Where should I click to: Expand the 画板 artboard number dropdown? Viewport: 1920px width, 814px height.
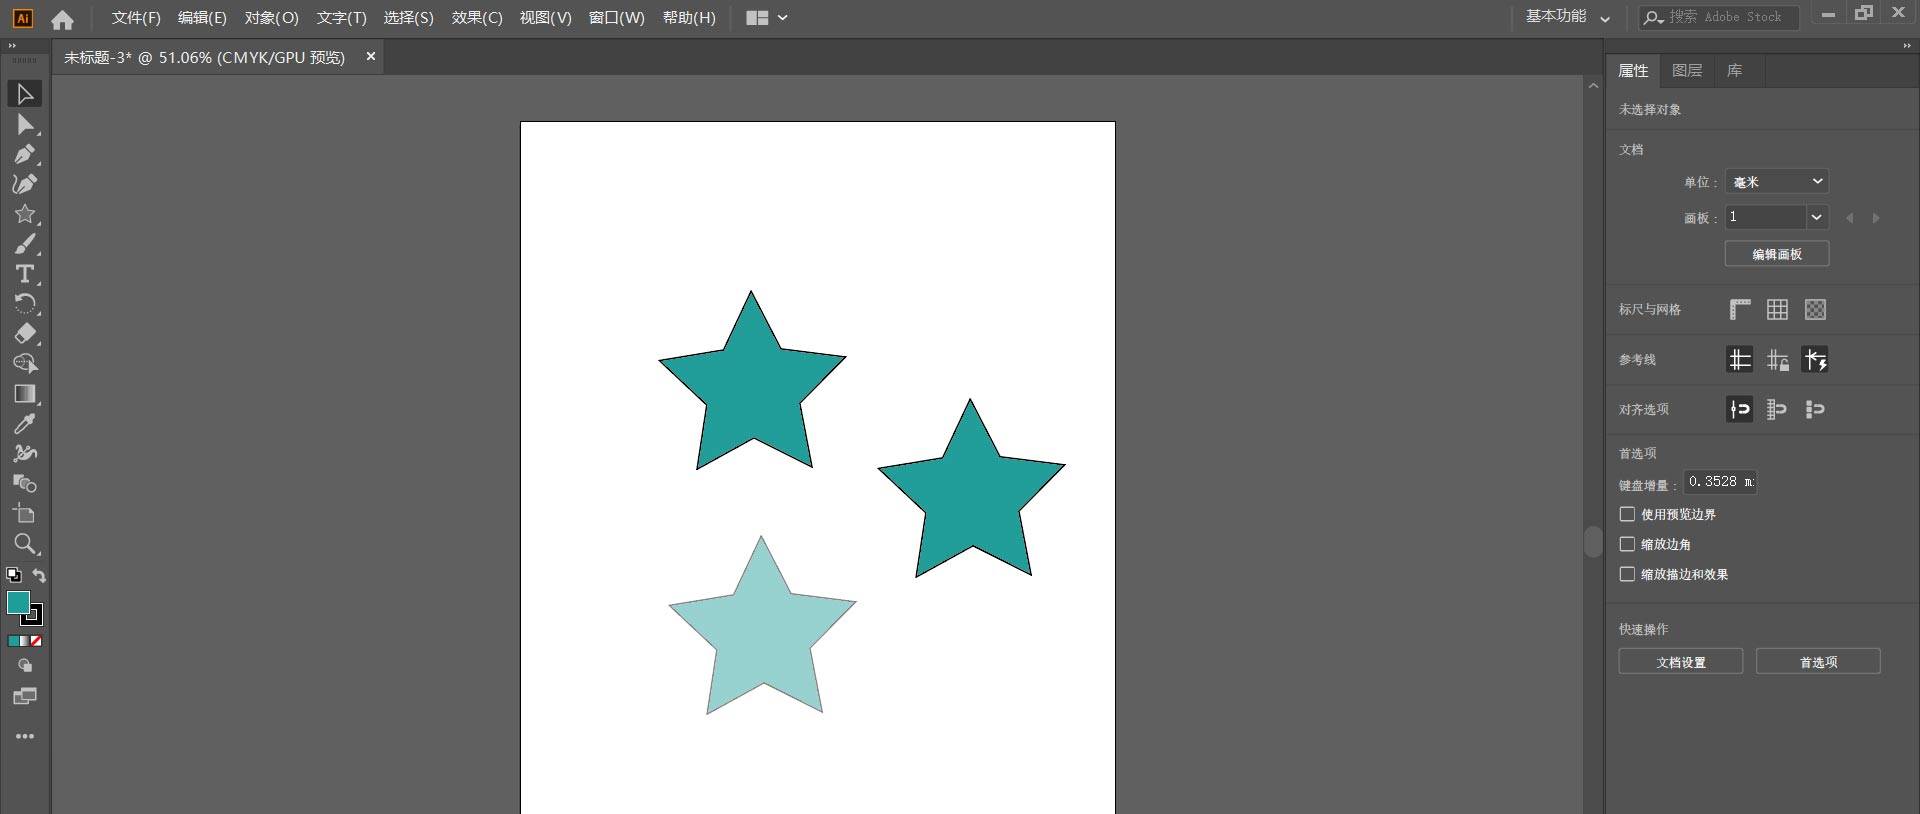pos(1816,217)
